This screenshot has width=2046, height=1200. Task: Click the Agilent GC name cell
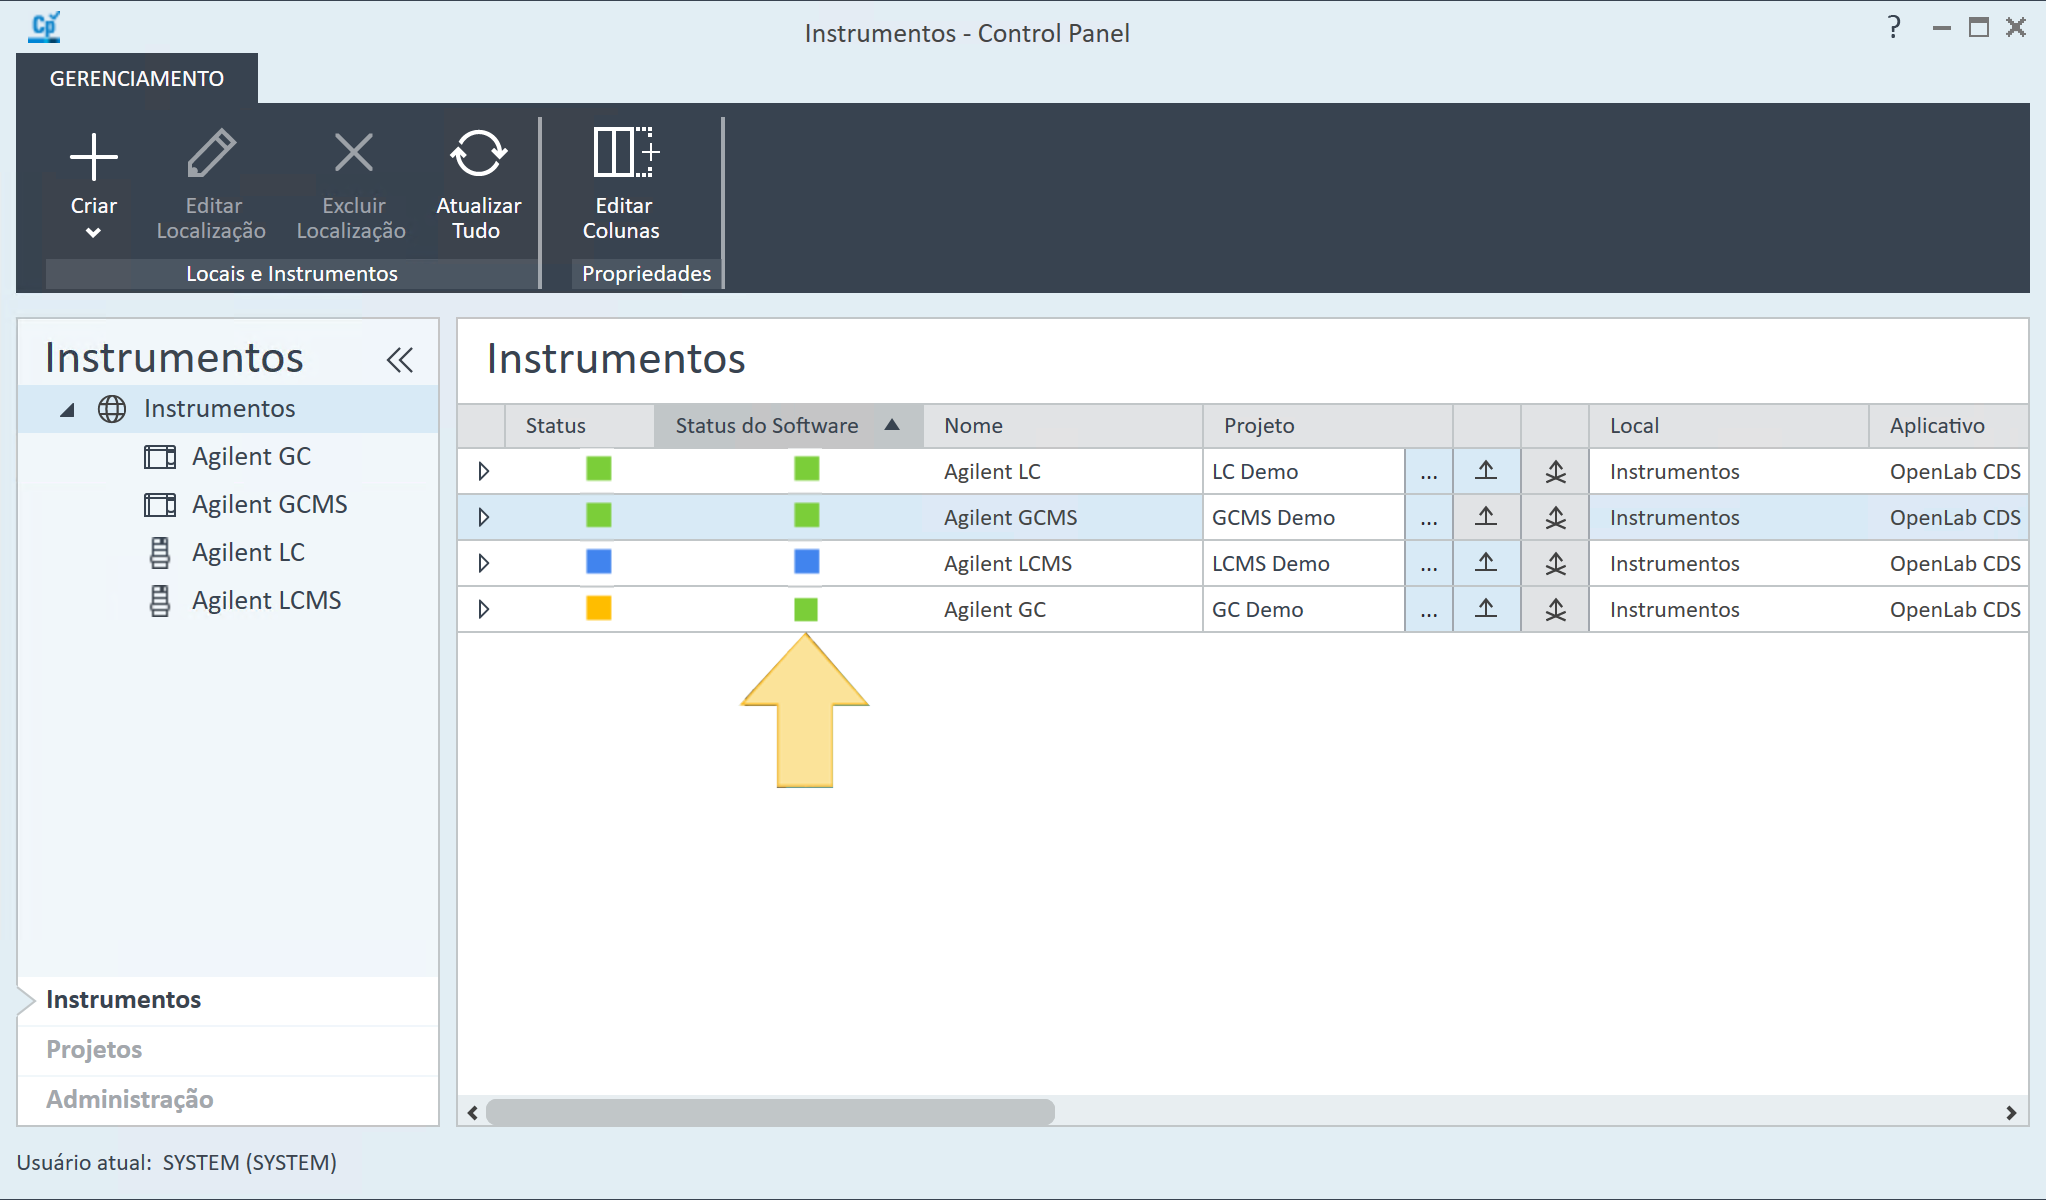point(1063,610)
